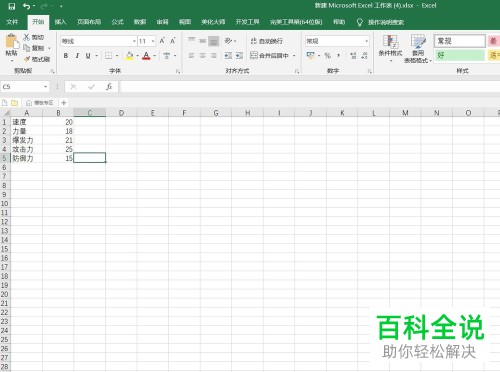
Task: Click the phonetic guide 文 icon
Action: tap(167, 56)
